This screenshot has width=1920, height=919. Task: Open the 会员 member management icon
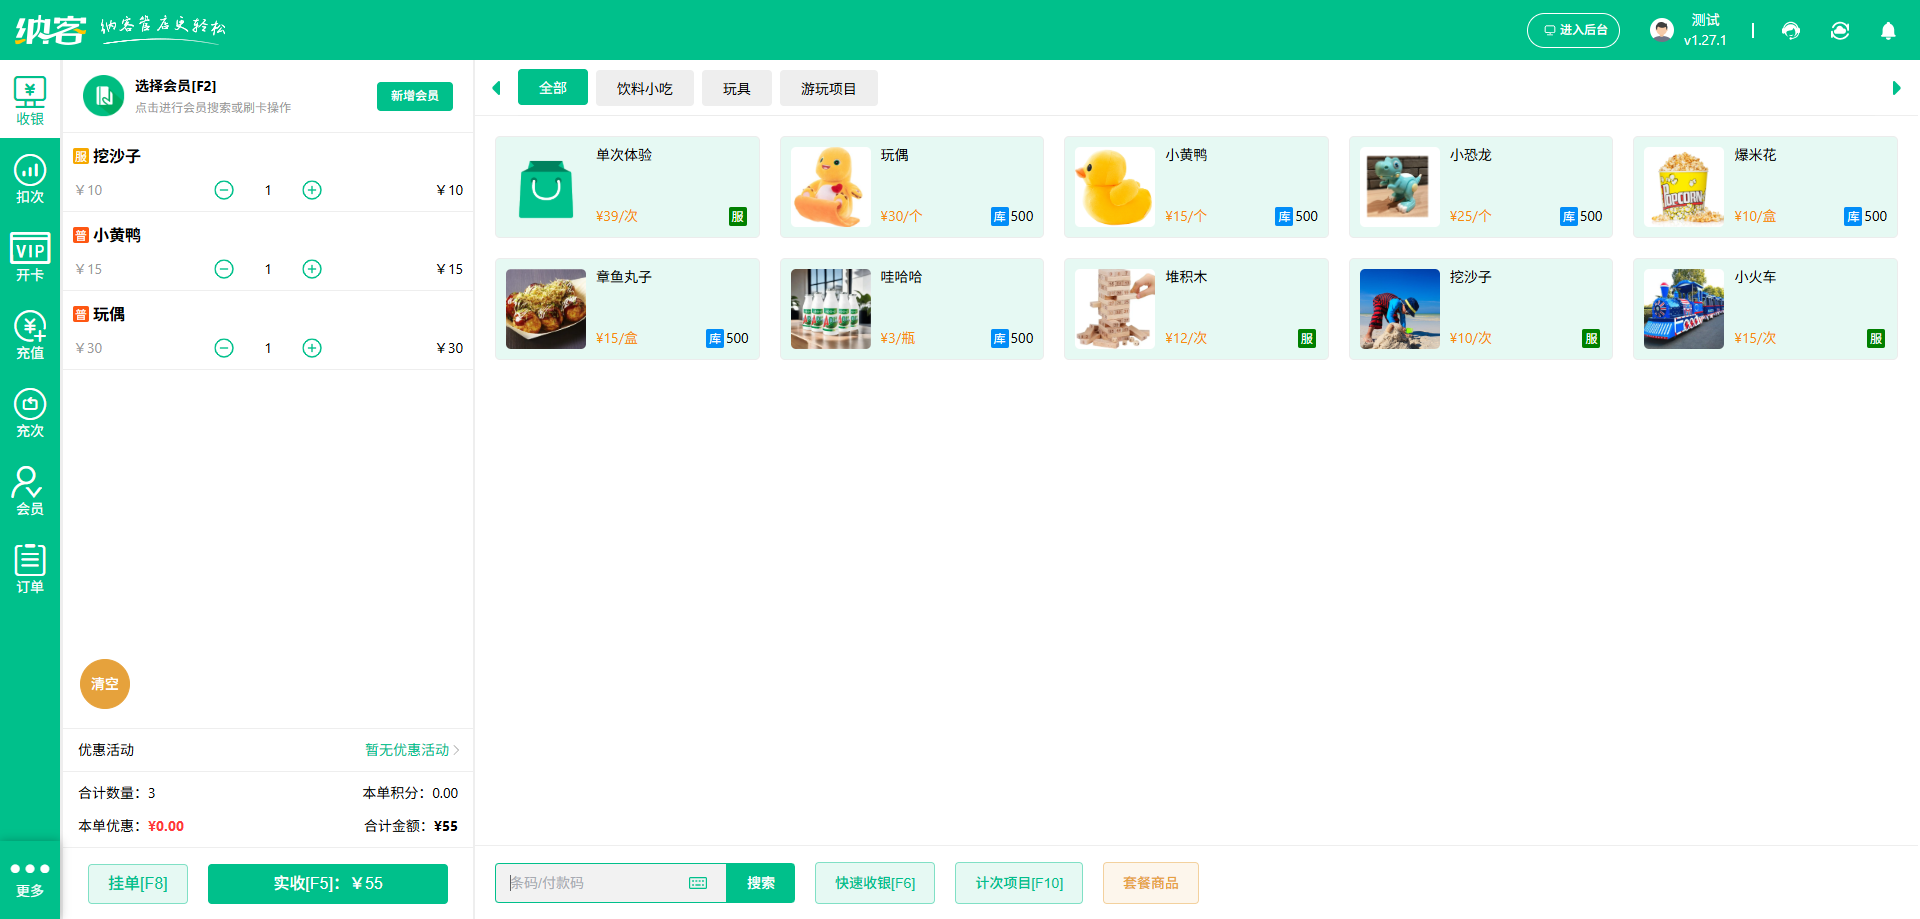point(30,487)
